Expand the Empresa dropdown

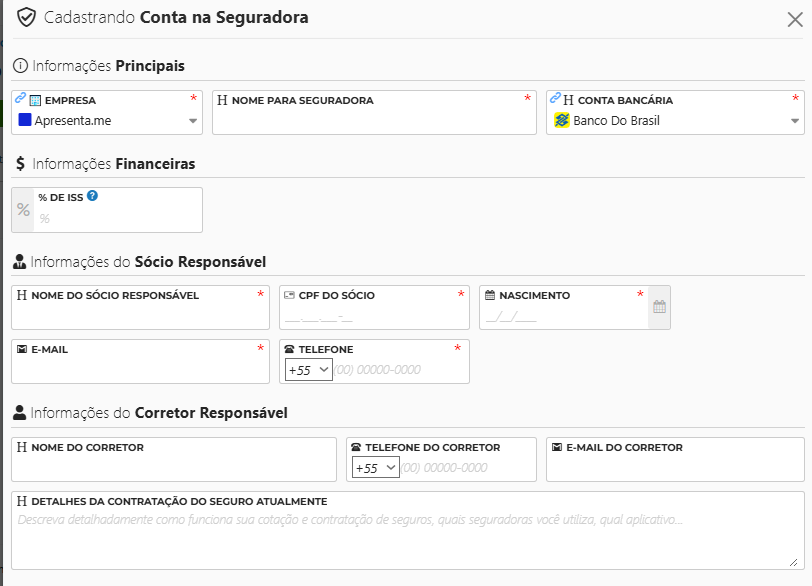pos(193,122)
